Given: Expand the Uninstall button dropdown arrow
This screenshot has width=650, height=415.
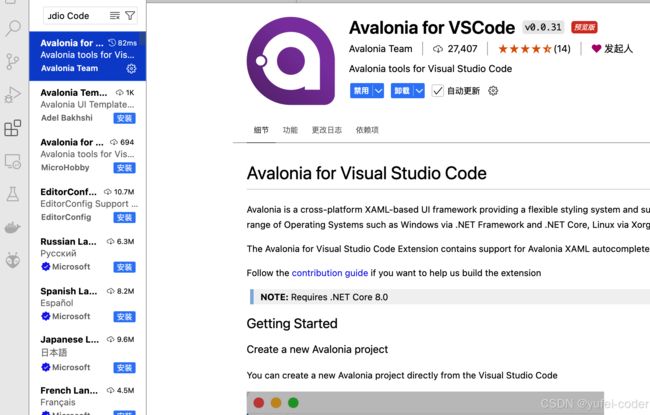Looking at the screenshot, I should tap(419, 91).
